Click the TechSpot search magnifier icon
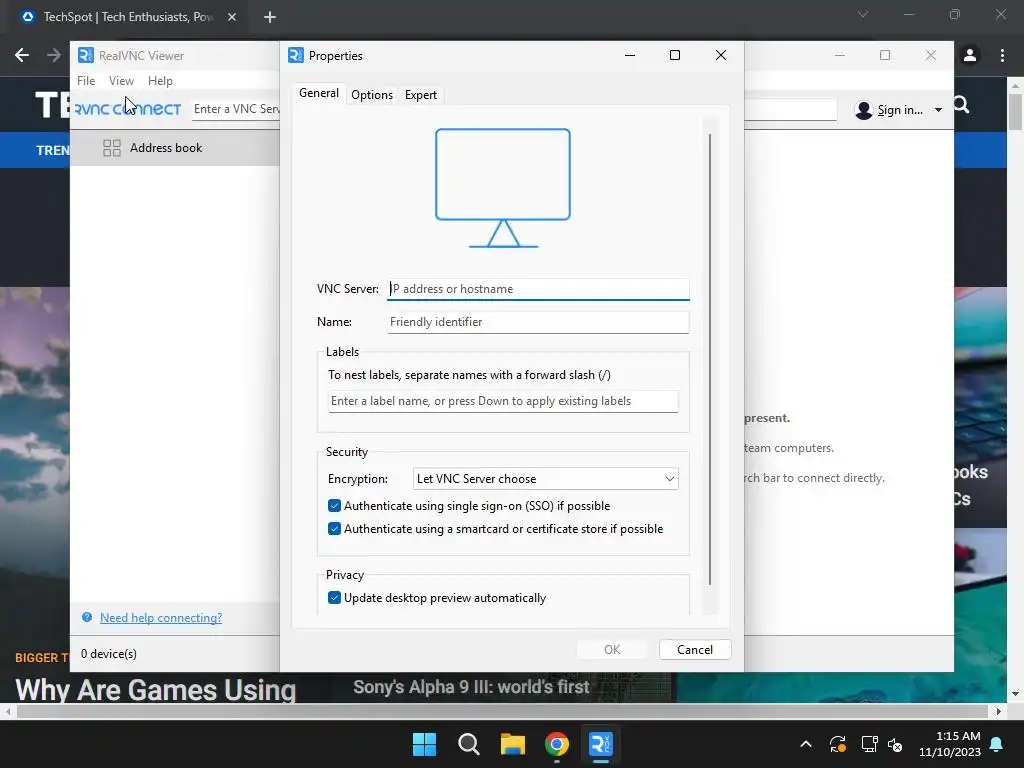 click(x=961, y=105)
